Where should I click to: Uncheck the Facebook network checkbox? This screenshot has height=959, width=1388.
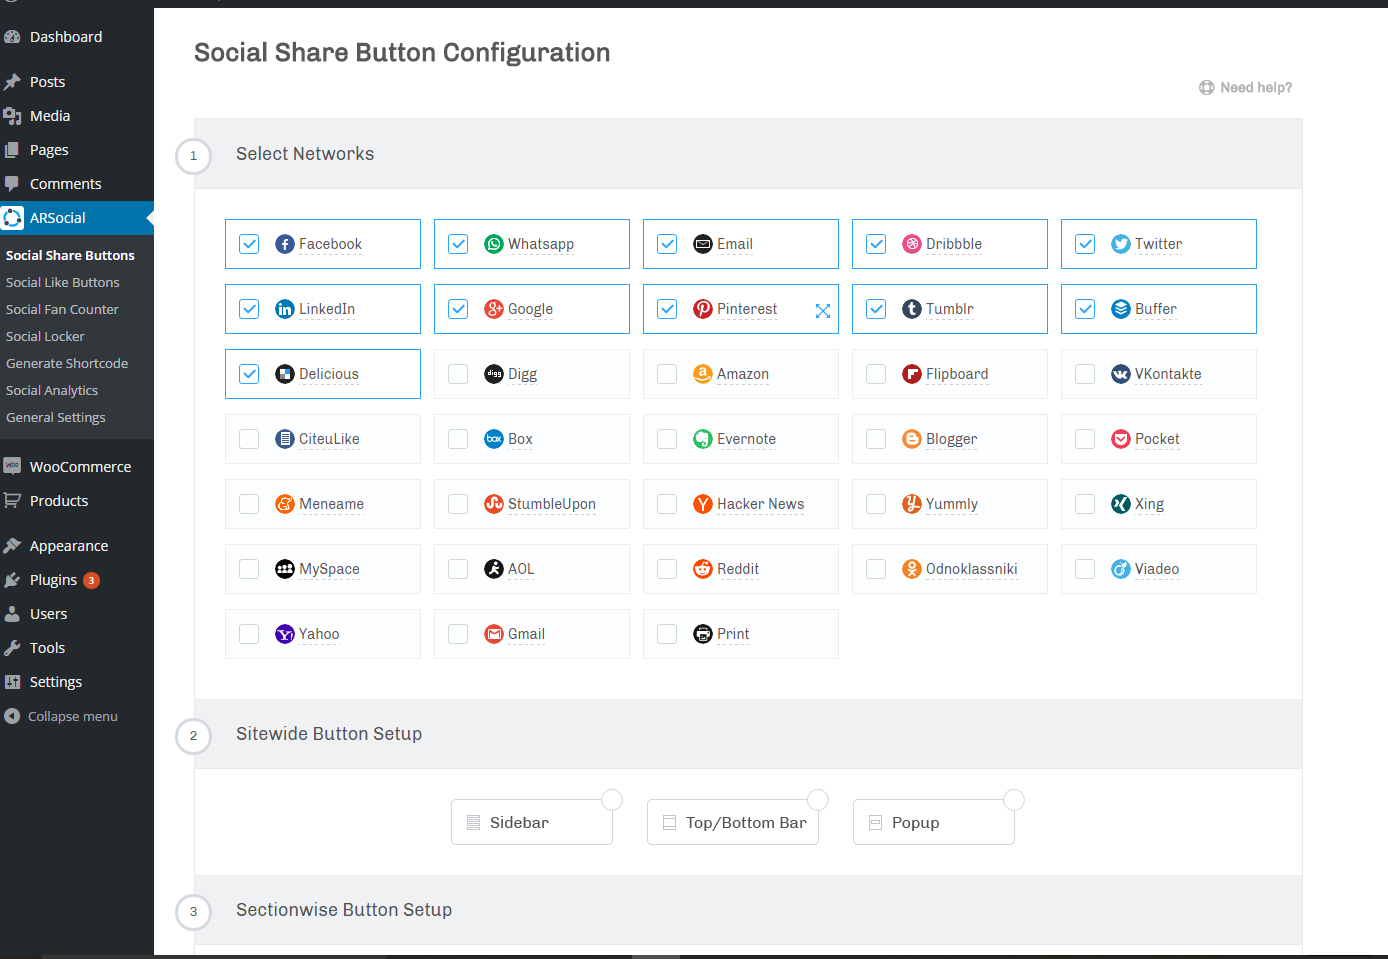250,244
